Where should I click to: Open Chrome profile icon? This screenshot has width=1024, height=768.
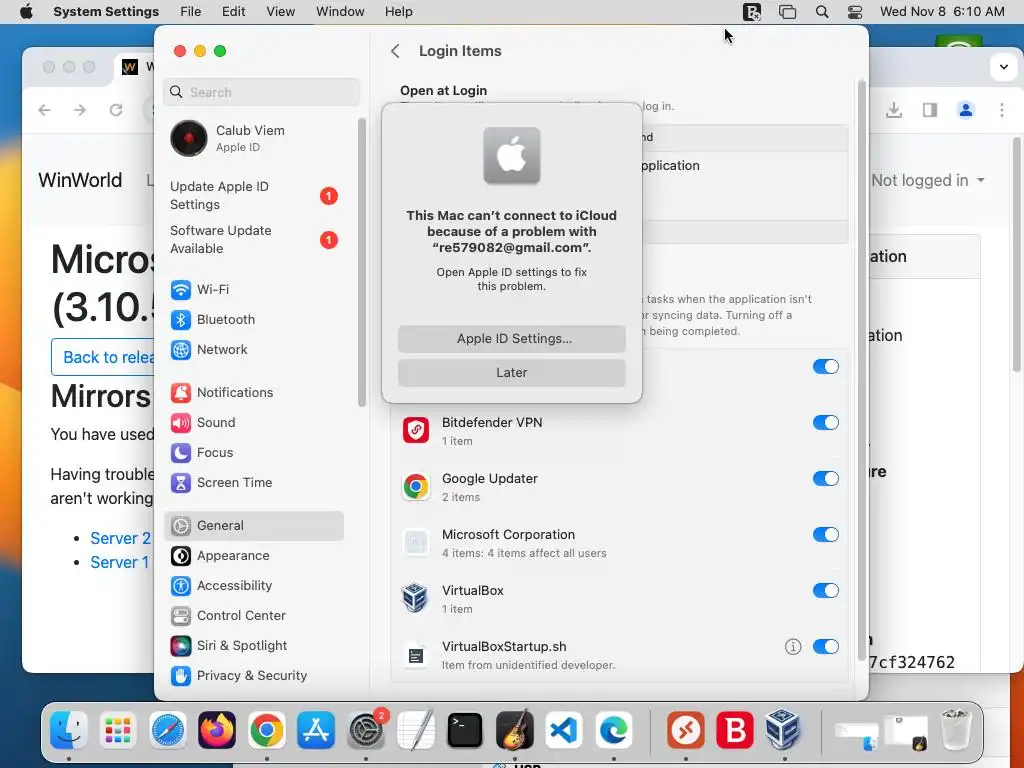(x=966, y=110)
